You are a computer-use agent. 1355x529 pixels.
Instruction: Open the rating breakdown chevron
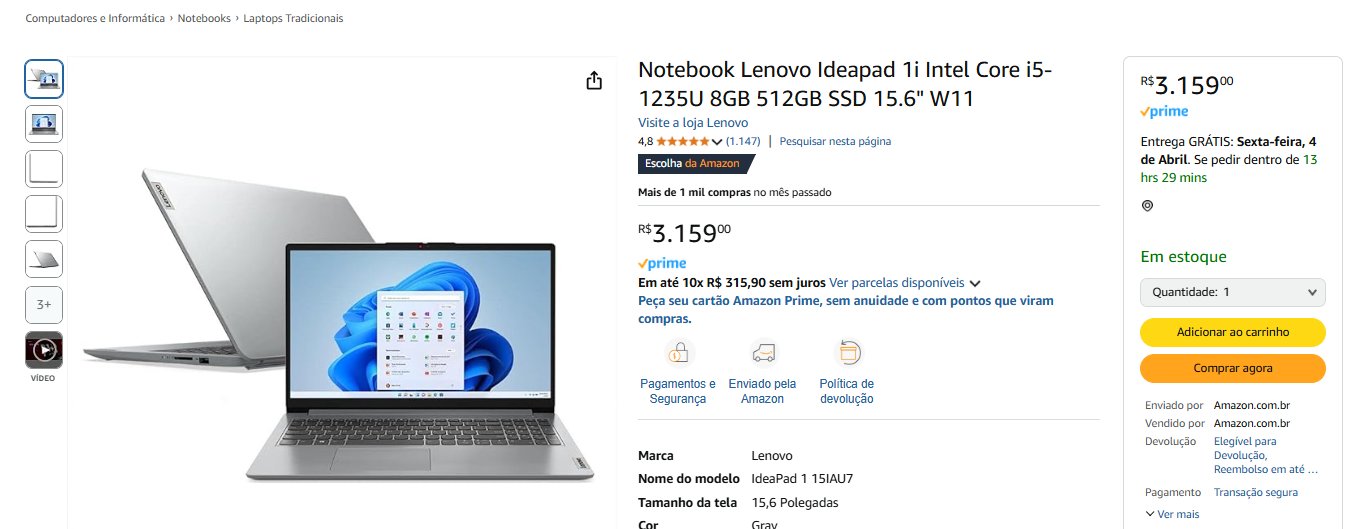pyautogui.click(x=716, y=142)
